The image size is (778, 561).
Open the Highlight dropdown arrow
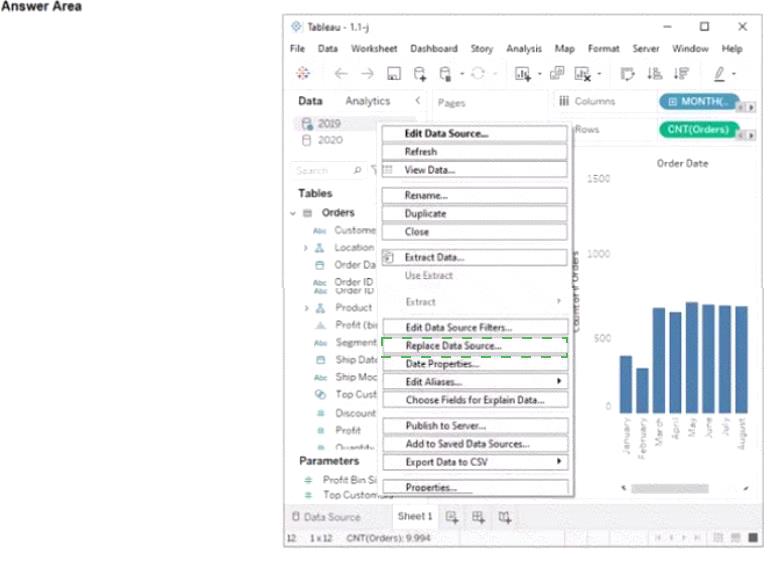pos(734,74)
